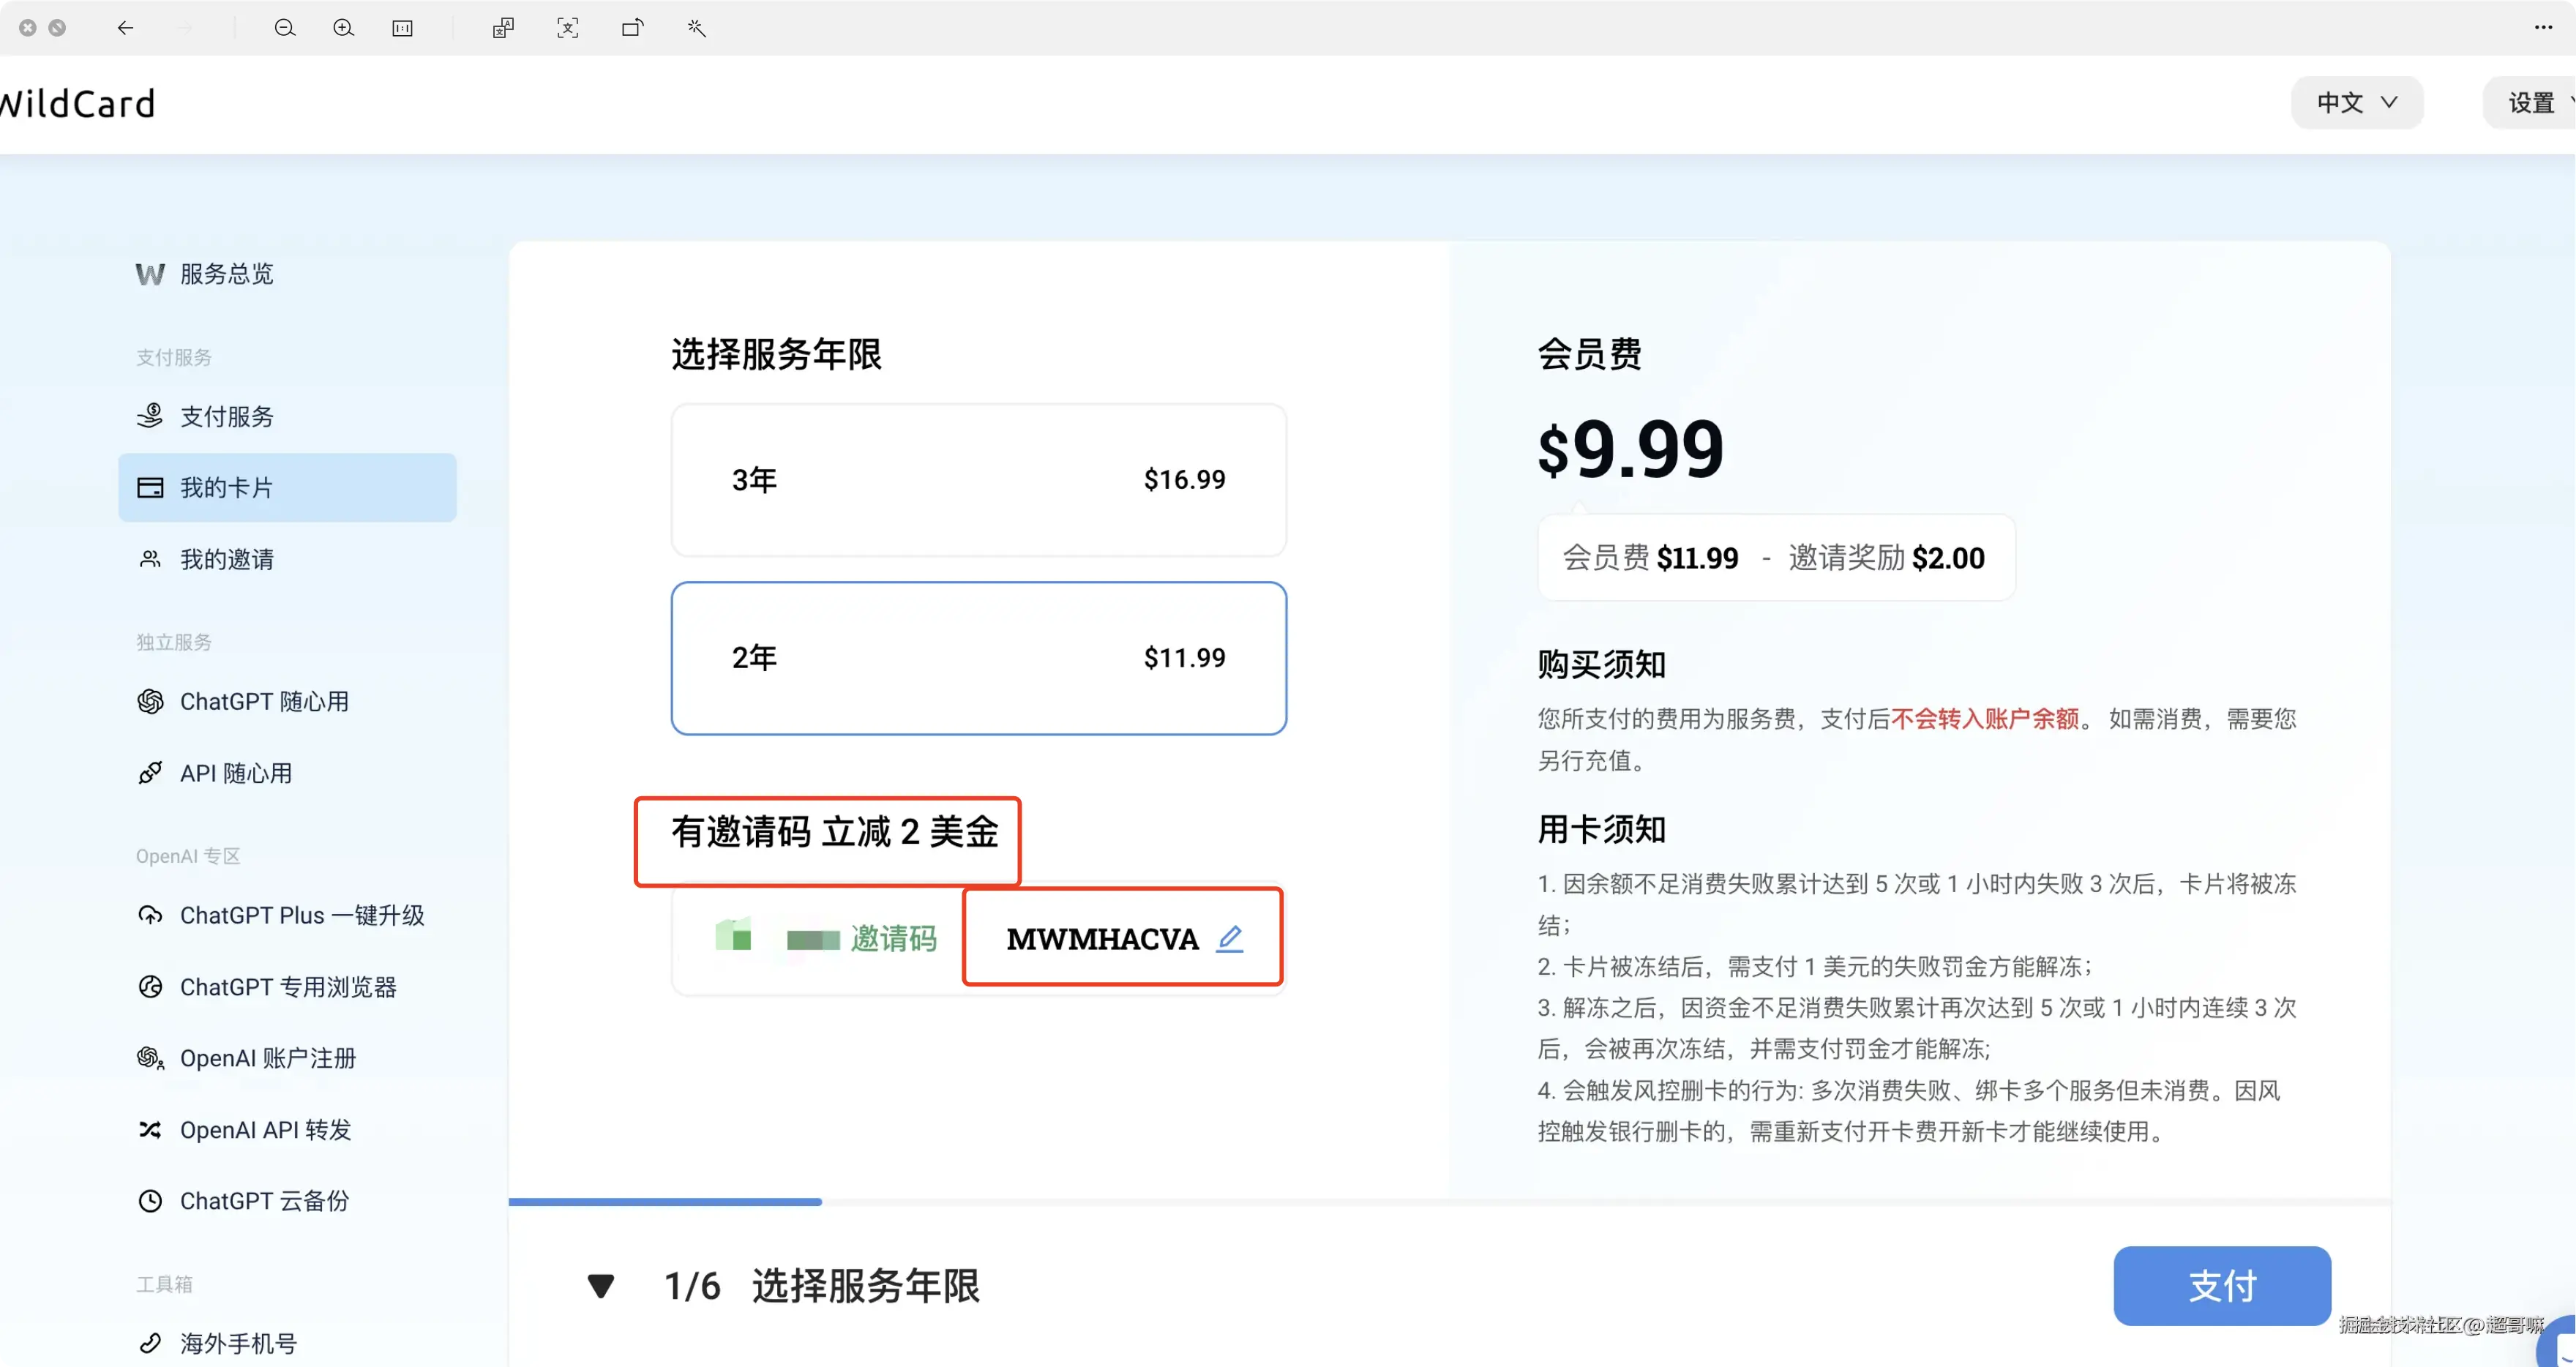This screenshot has width=2576, height=1367.
Task: Click the MWMHACVA invite code field
Action: click(1102, 938)
